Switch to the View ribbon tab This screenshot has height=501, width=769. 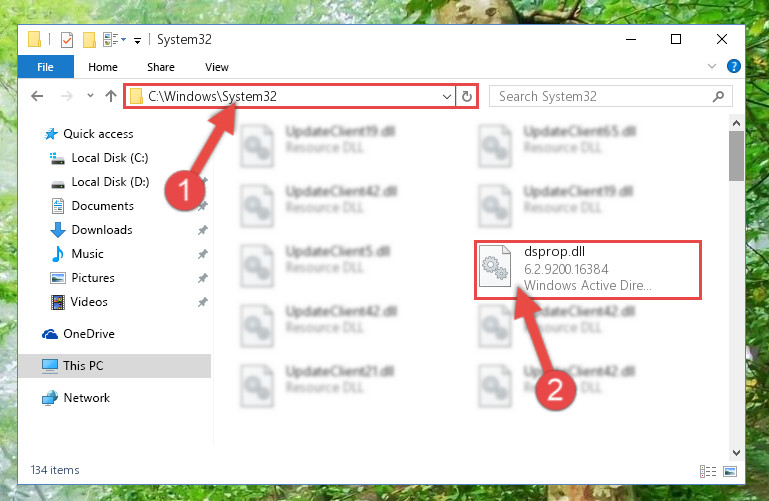point(217,67)
